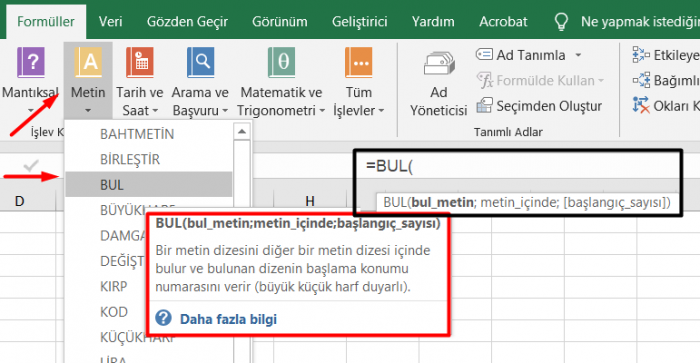The image size is (700, 363).
Task: Choose the BUL function entry
Action: [149, 184]
